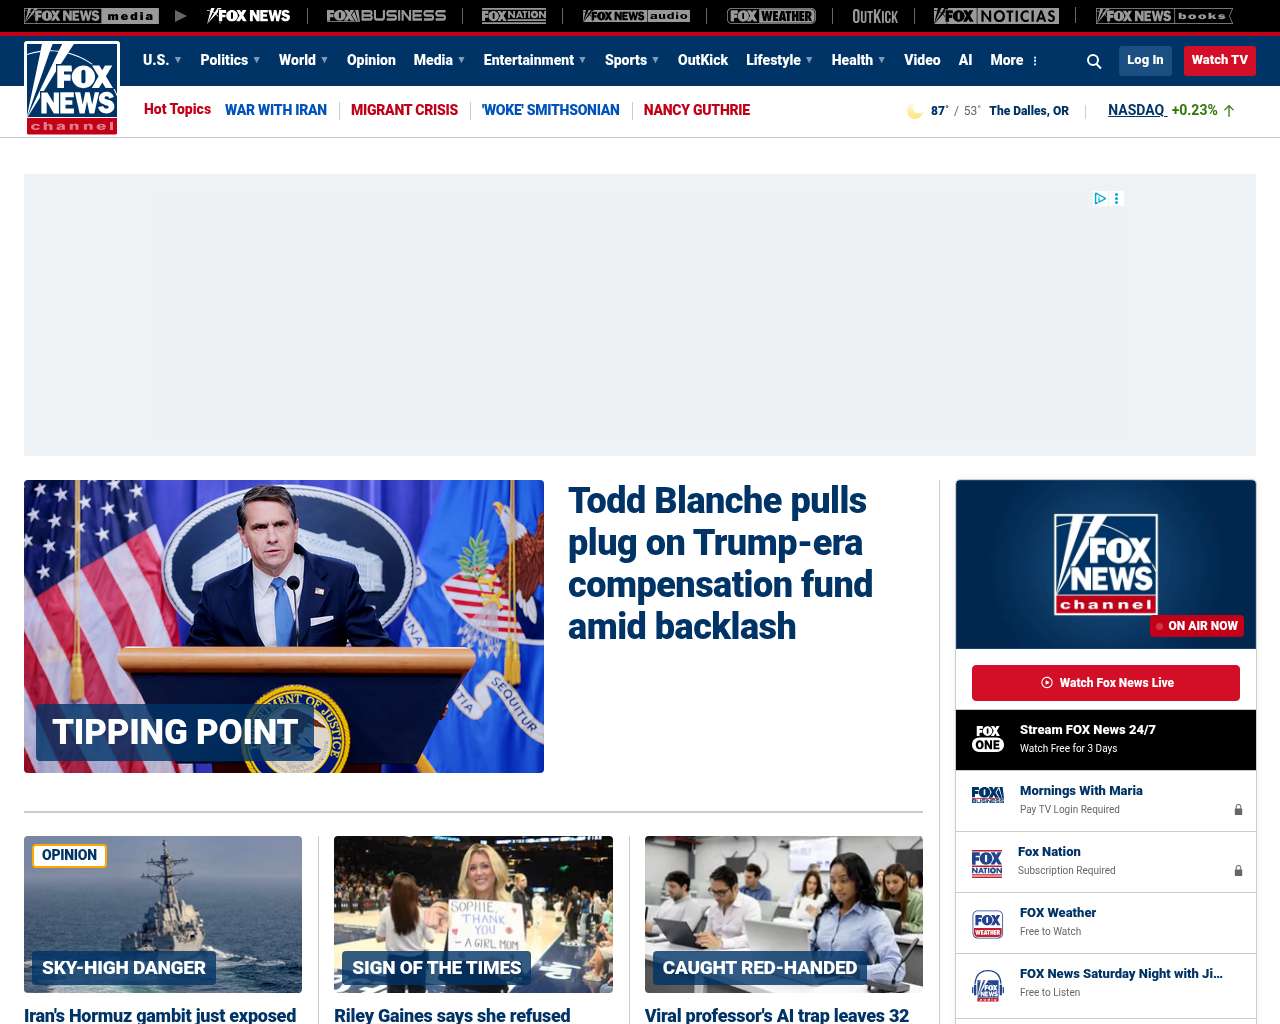Go to OutKick in main navigation
The height and width of the screenshot is (1024, 1280).
tap(703, 60)
